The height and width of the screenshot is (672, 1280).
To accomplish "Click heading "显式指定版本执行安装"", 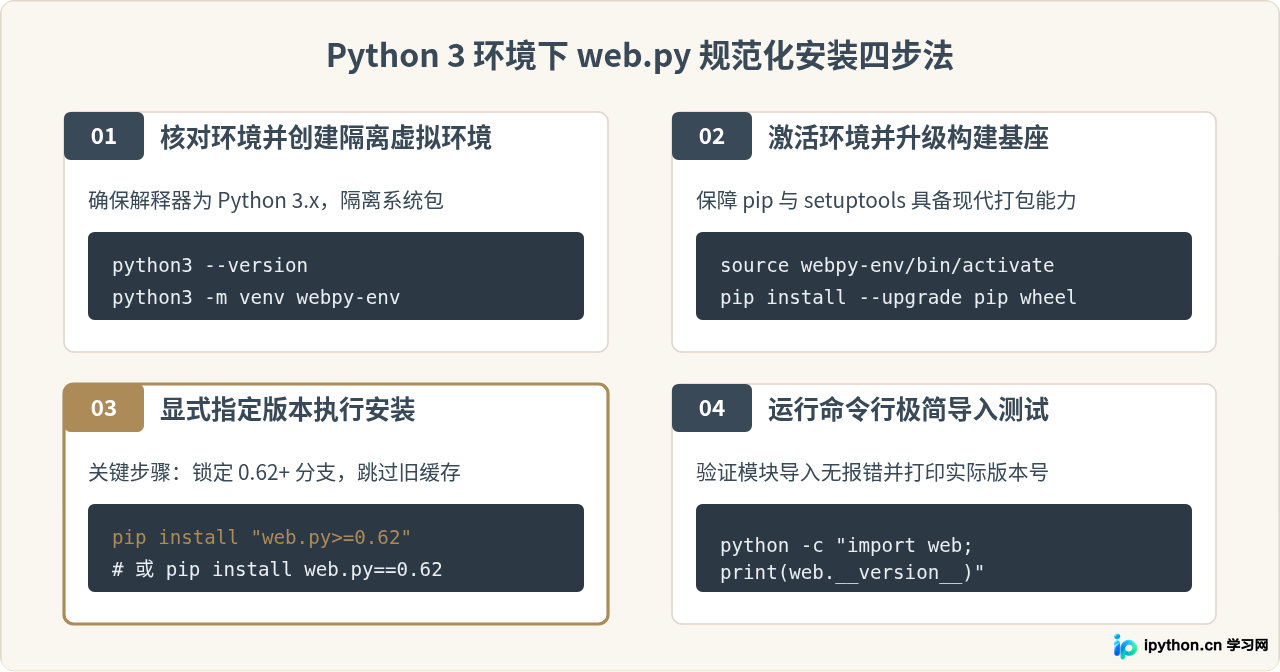I will click(x=288, y=409).
